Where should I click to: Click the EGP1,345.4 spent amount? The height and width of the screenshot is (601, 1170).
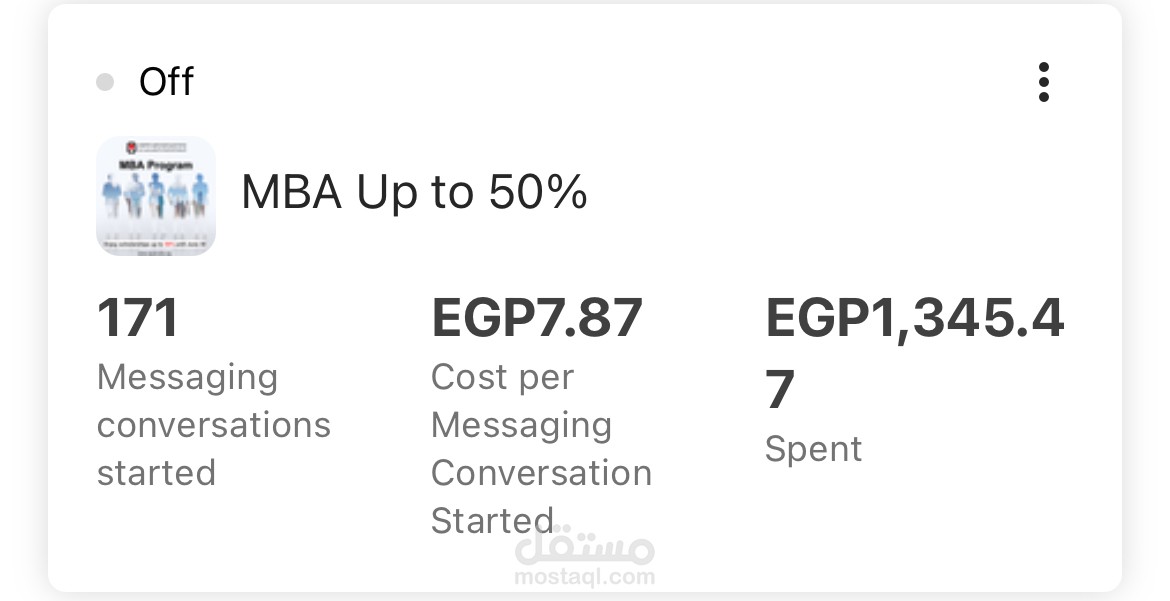914,319
